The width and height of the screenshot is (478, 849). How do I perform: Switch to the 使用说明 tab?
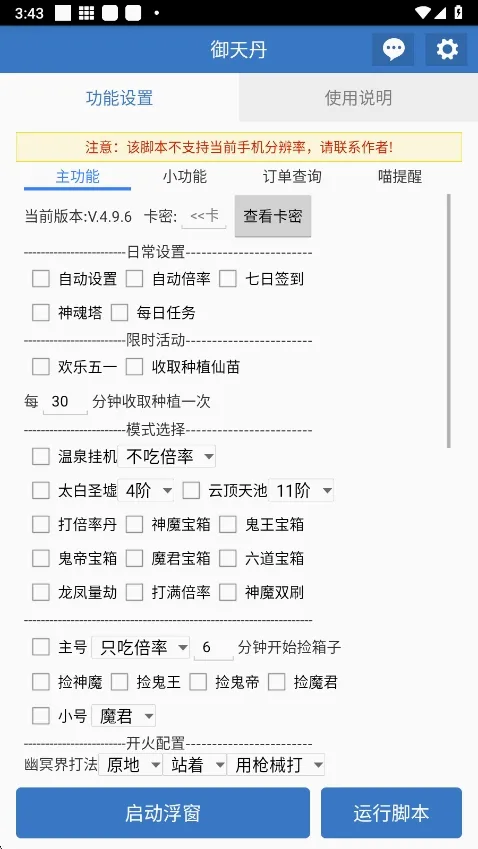coord(358,98)
